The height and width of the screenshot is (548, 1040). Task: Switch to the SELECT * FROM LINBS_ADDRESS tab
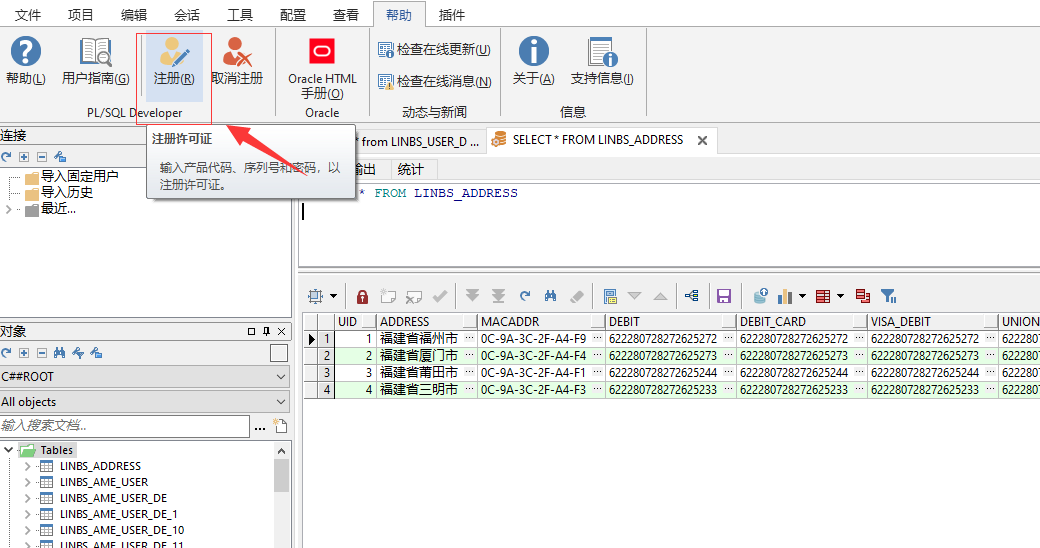(597, 140)
